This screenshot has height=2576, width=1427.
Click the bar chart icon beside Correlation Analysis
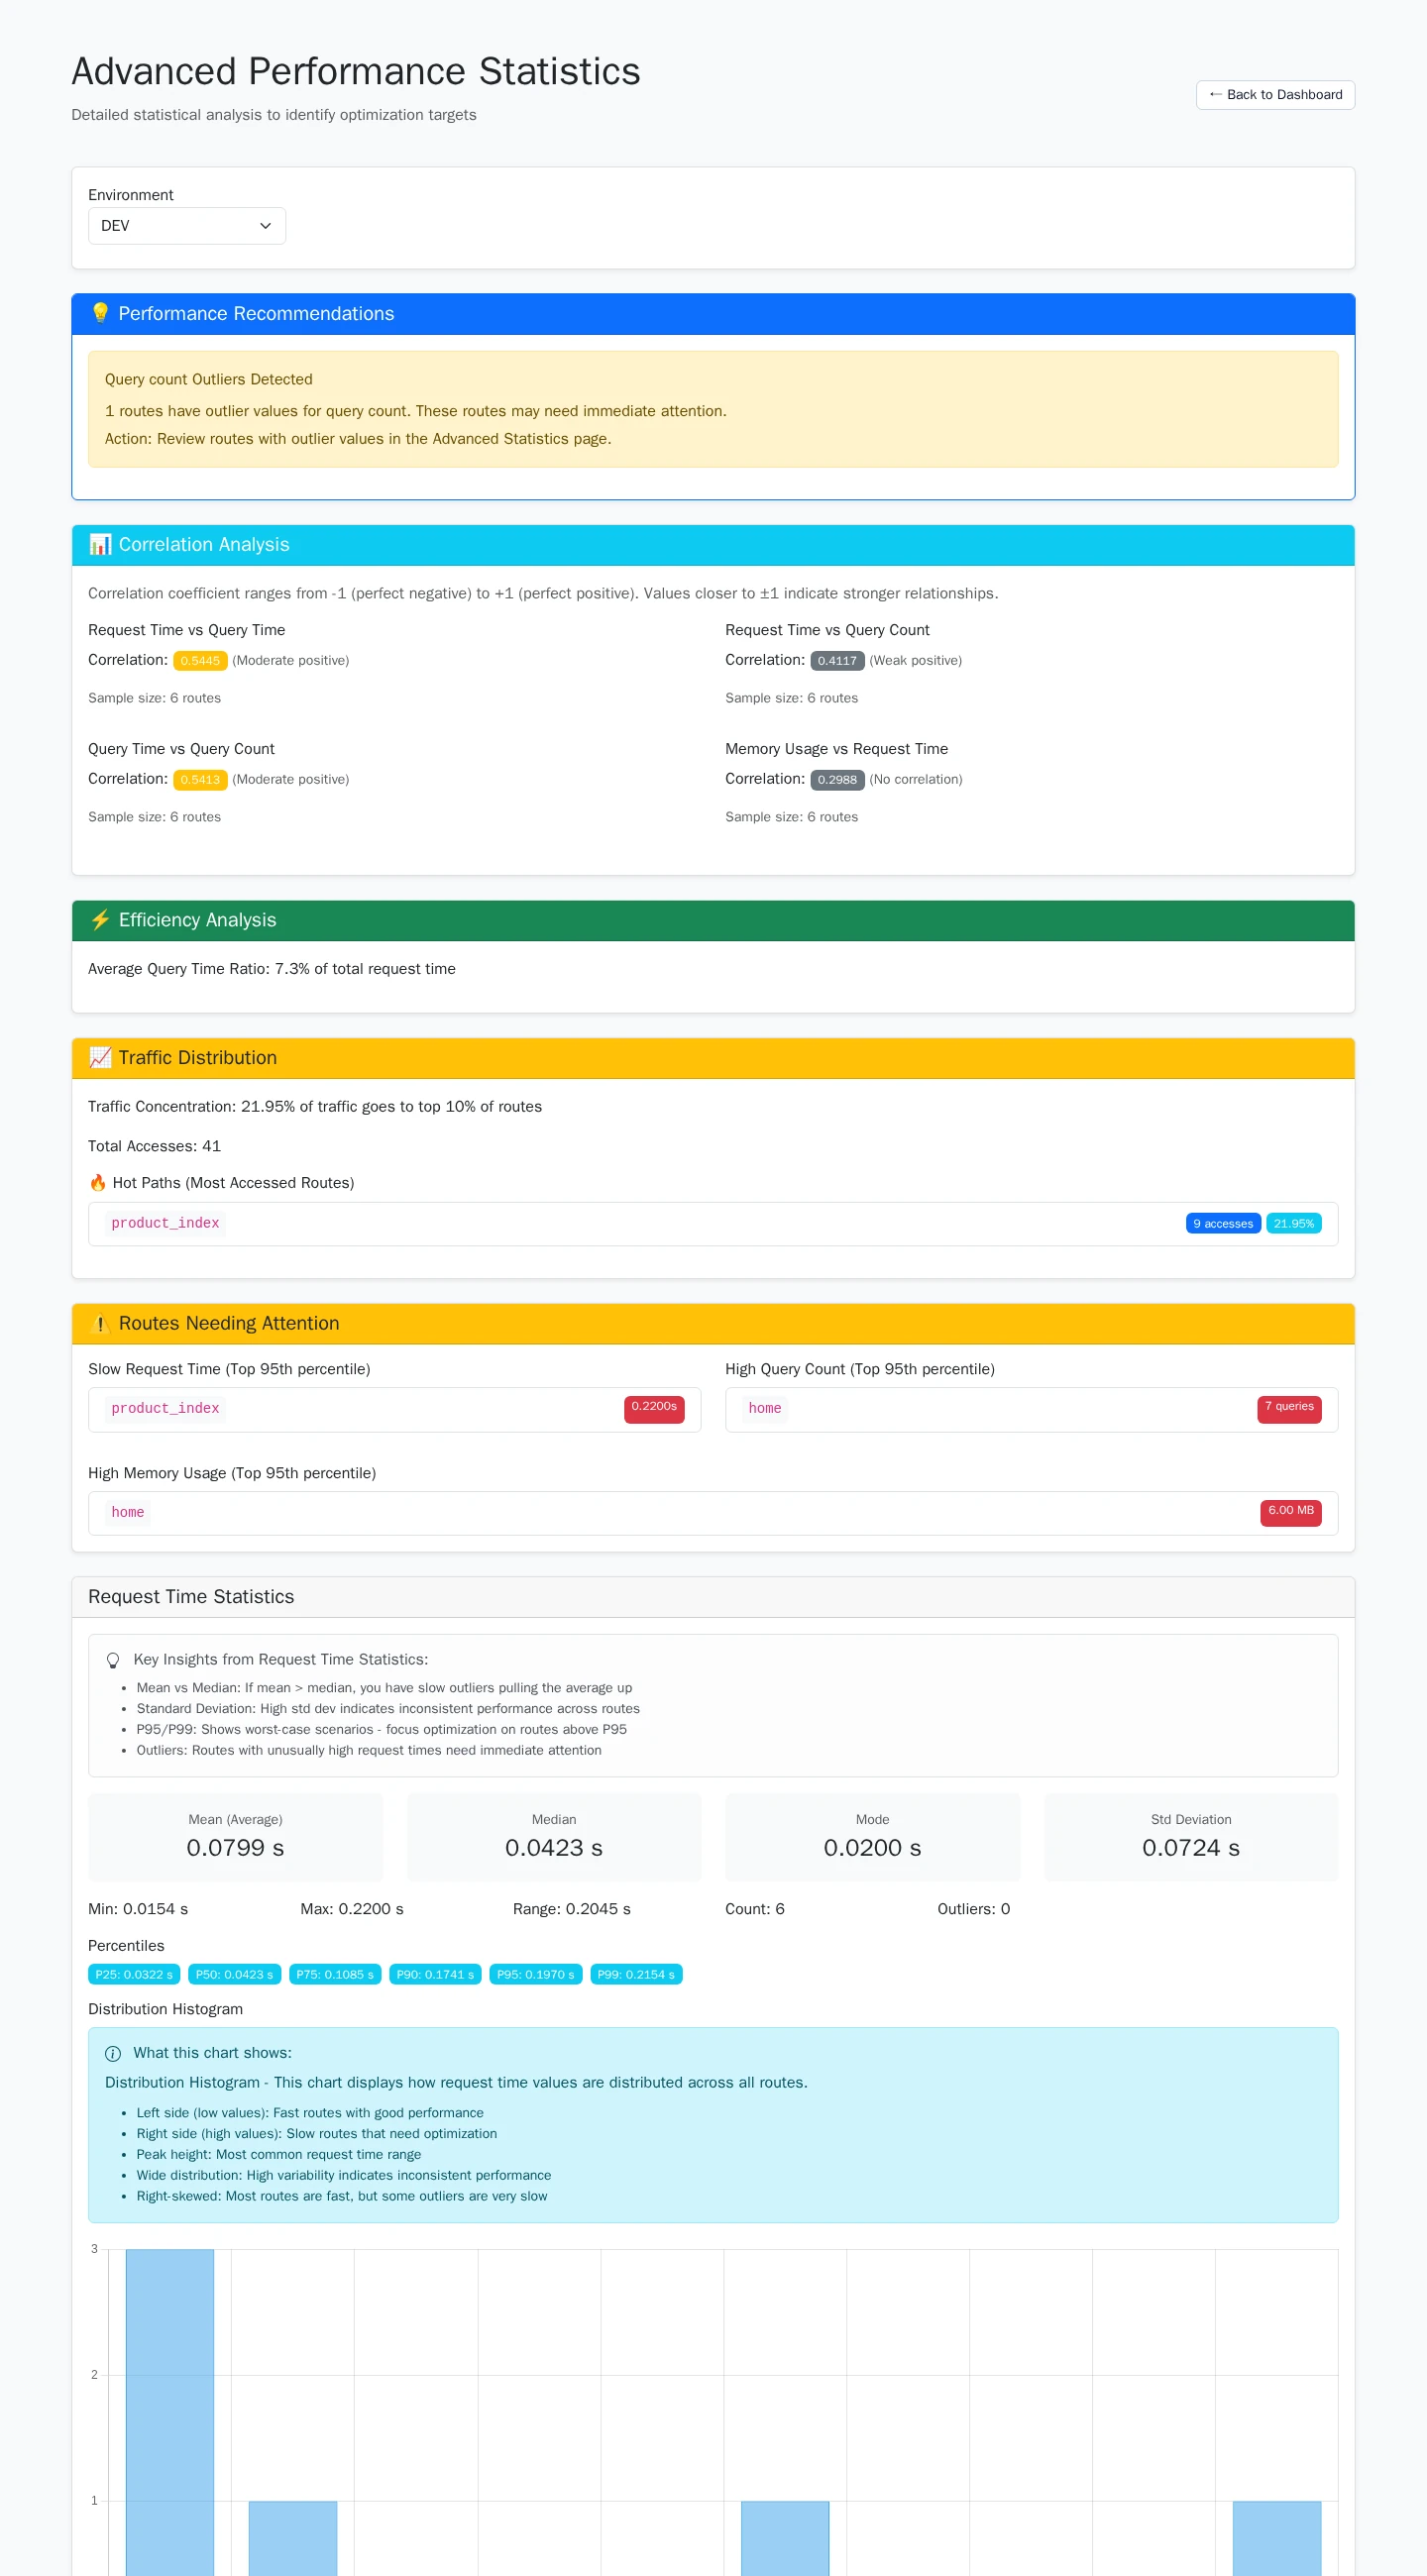click(x=100, y=544)
